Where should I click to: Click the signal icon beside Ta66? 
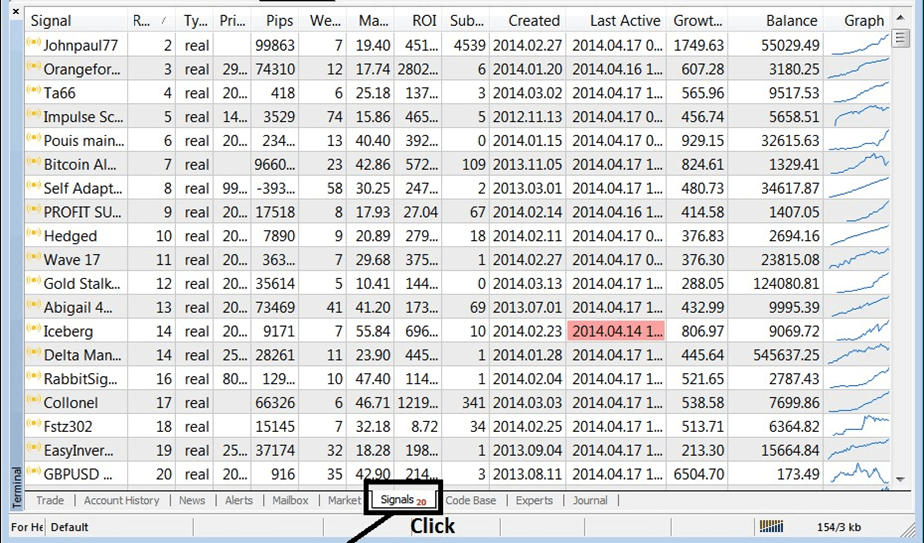pyautogui.click(x=33, y=91)
